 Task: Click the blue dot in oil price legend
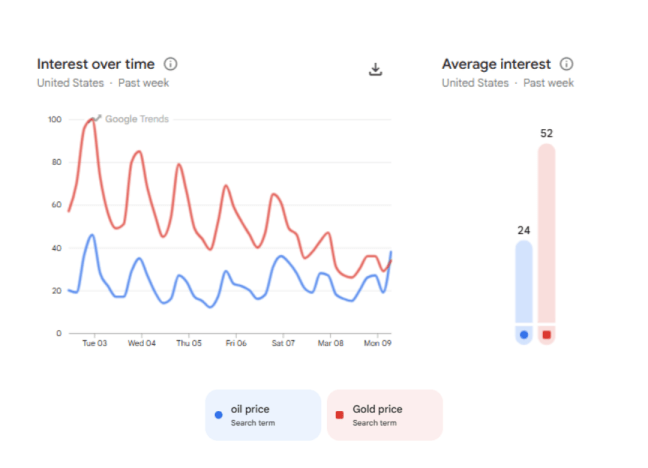(218, 415)
